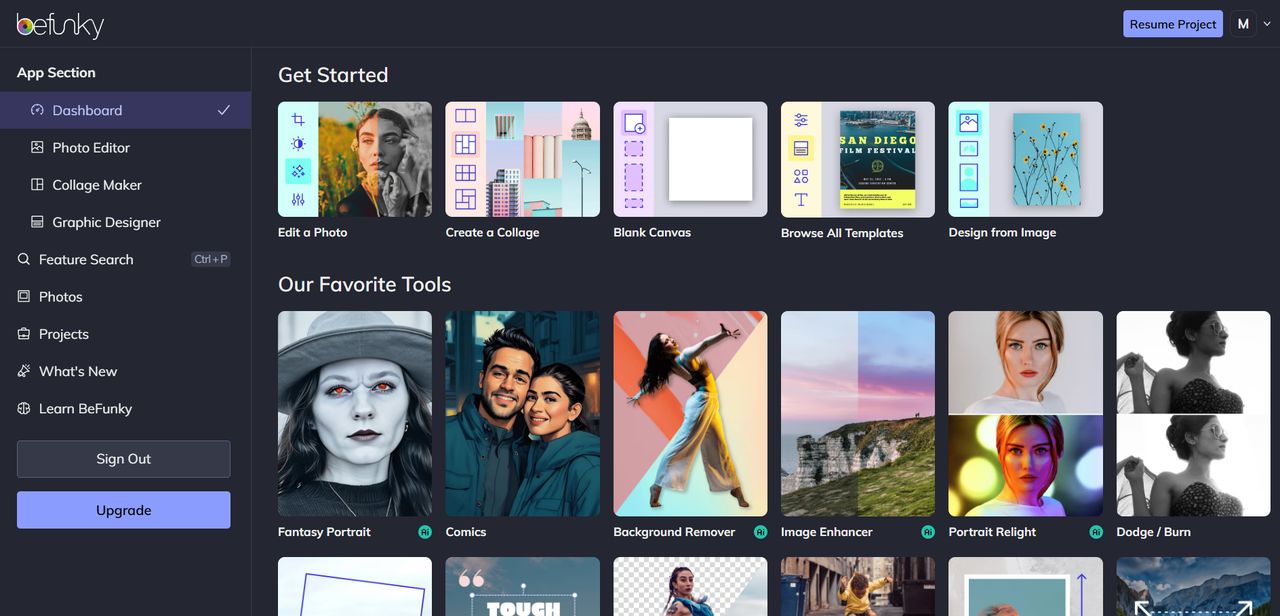This screenshot has height=616, width=1280.
Task: Click the Upgrade button
Action: [x=124, y=510]
